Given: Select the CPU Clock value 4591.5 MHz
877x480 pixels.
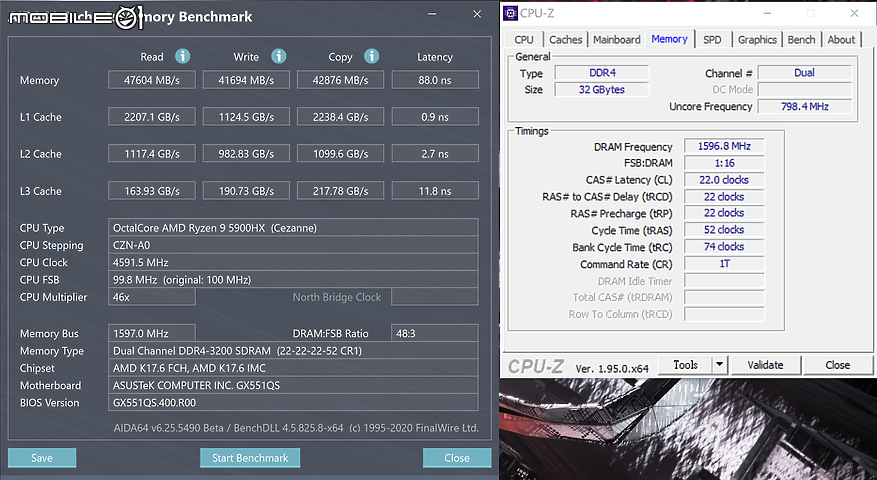Looking at the screenshot, I should pyautogui.click(x=293, y=262).
